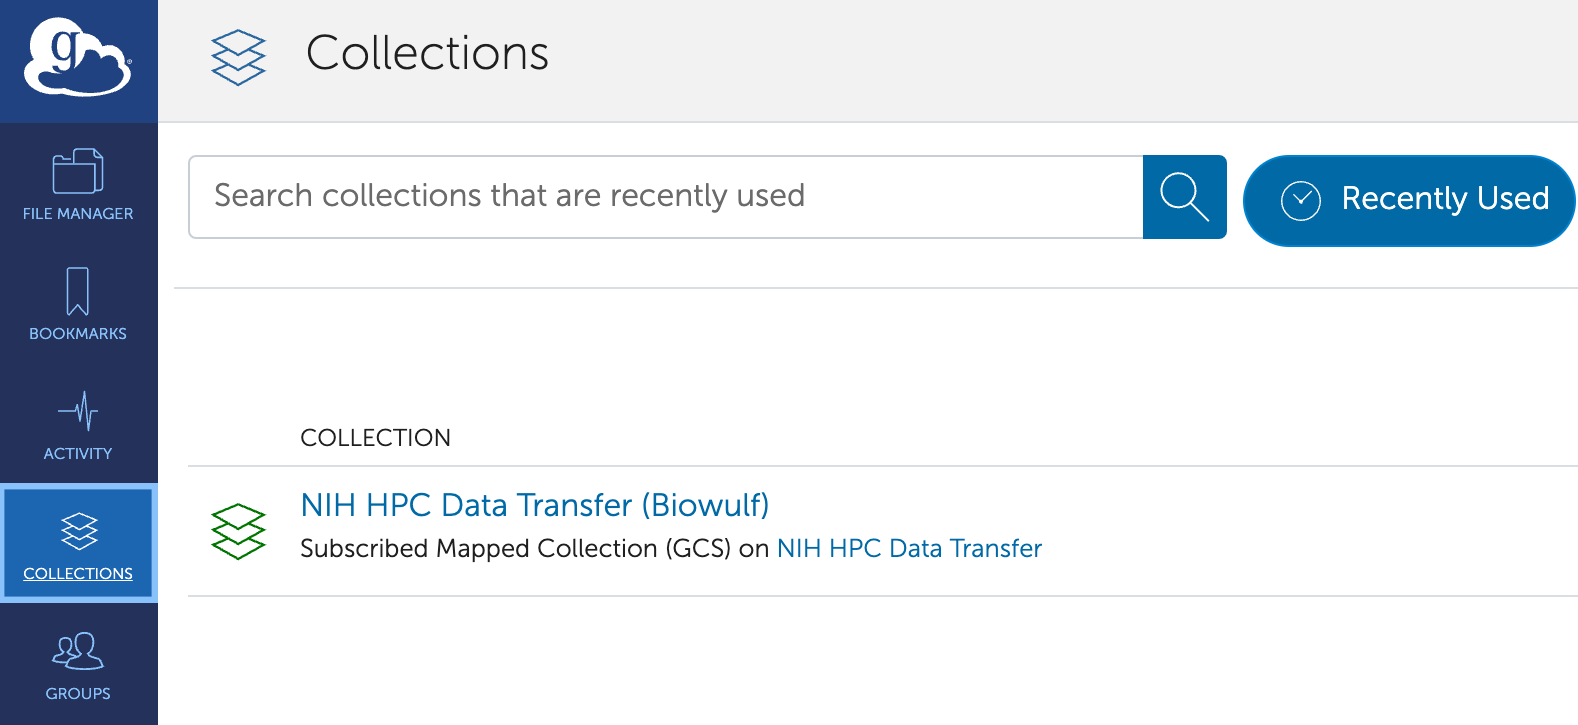Focus the search collections input field

665,197
